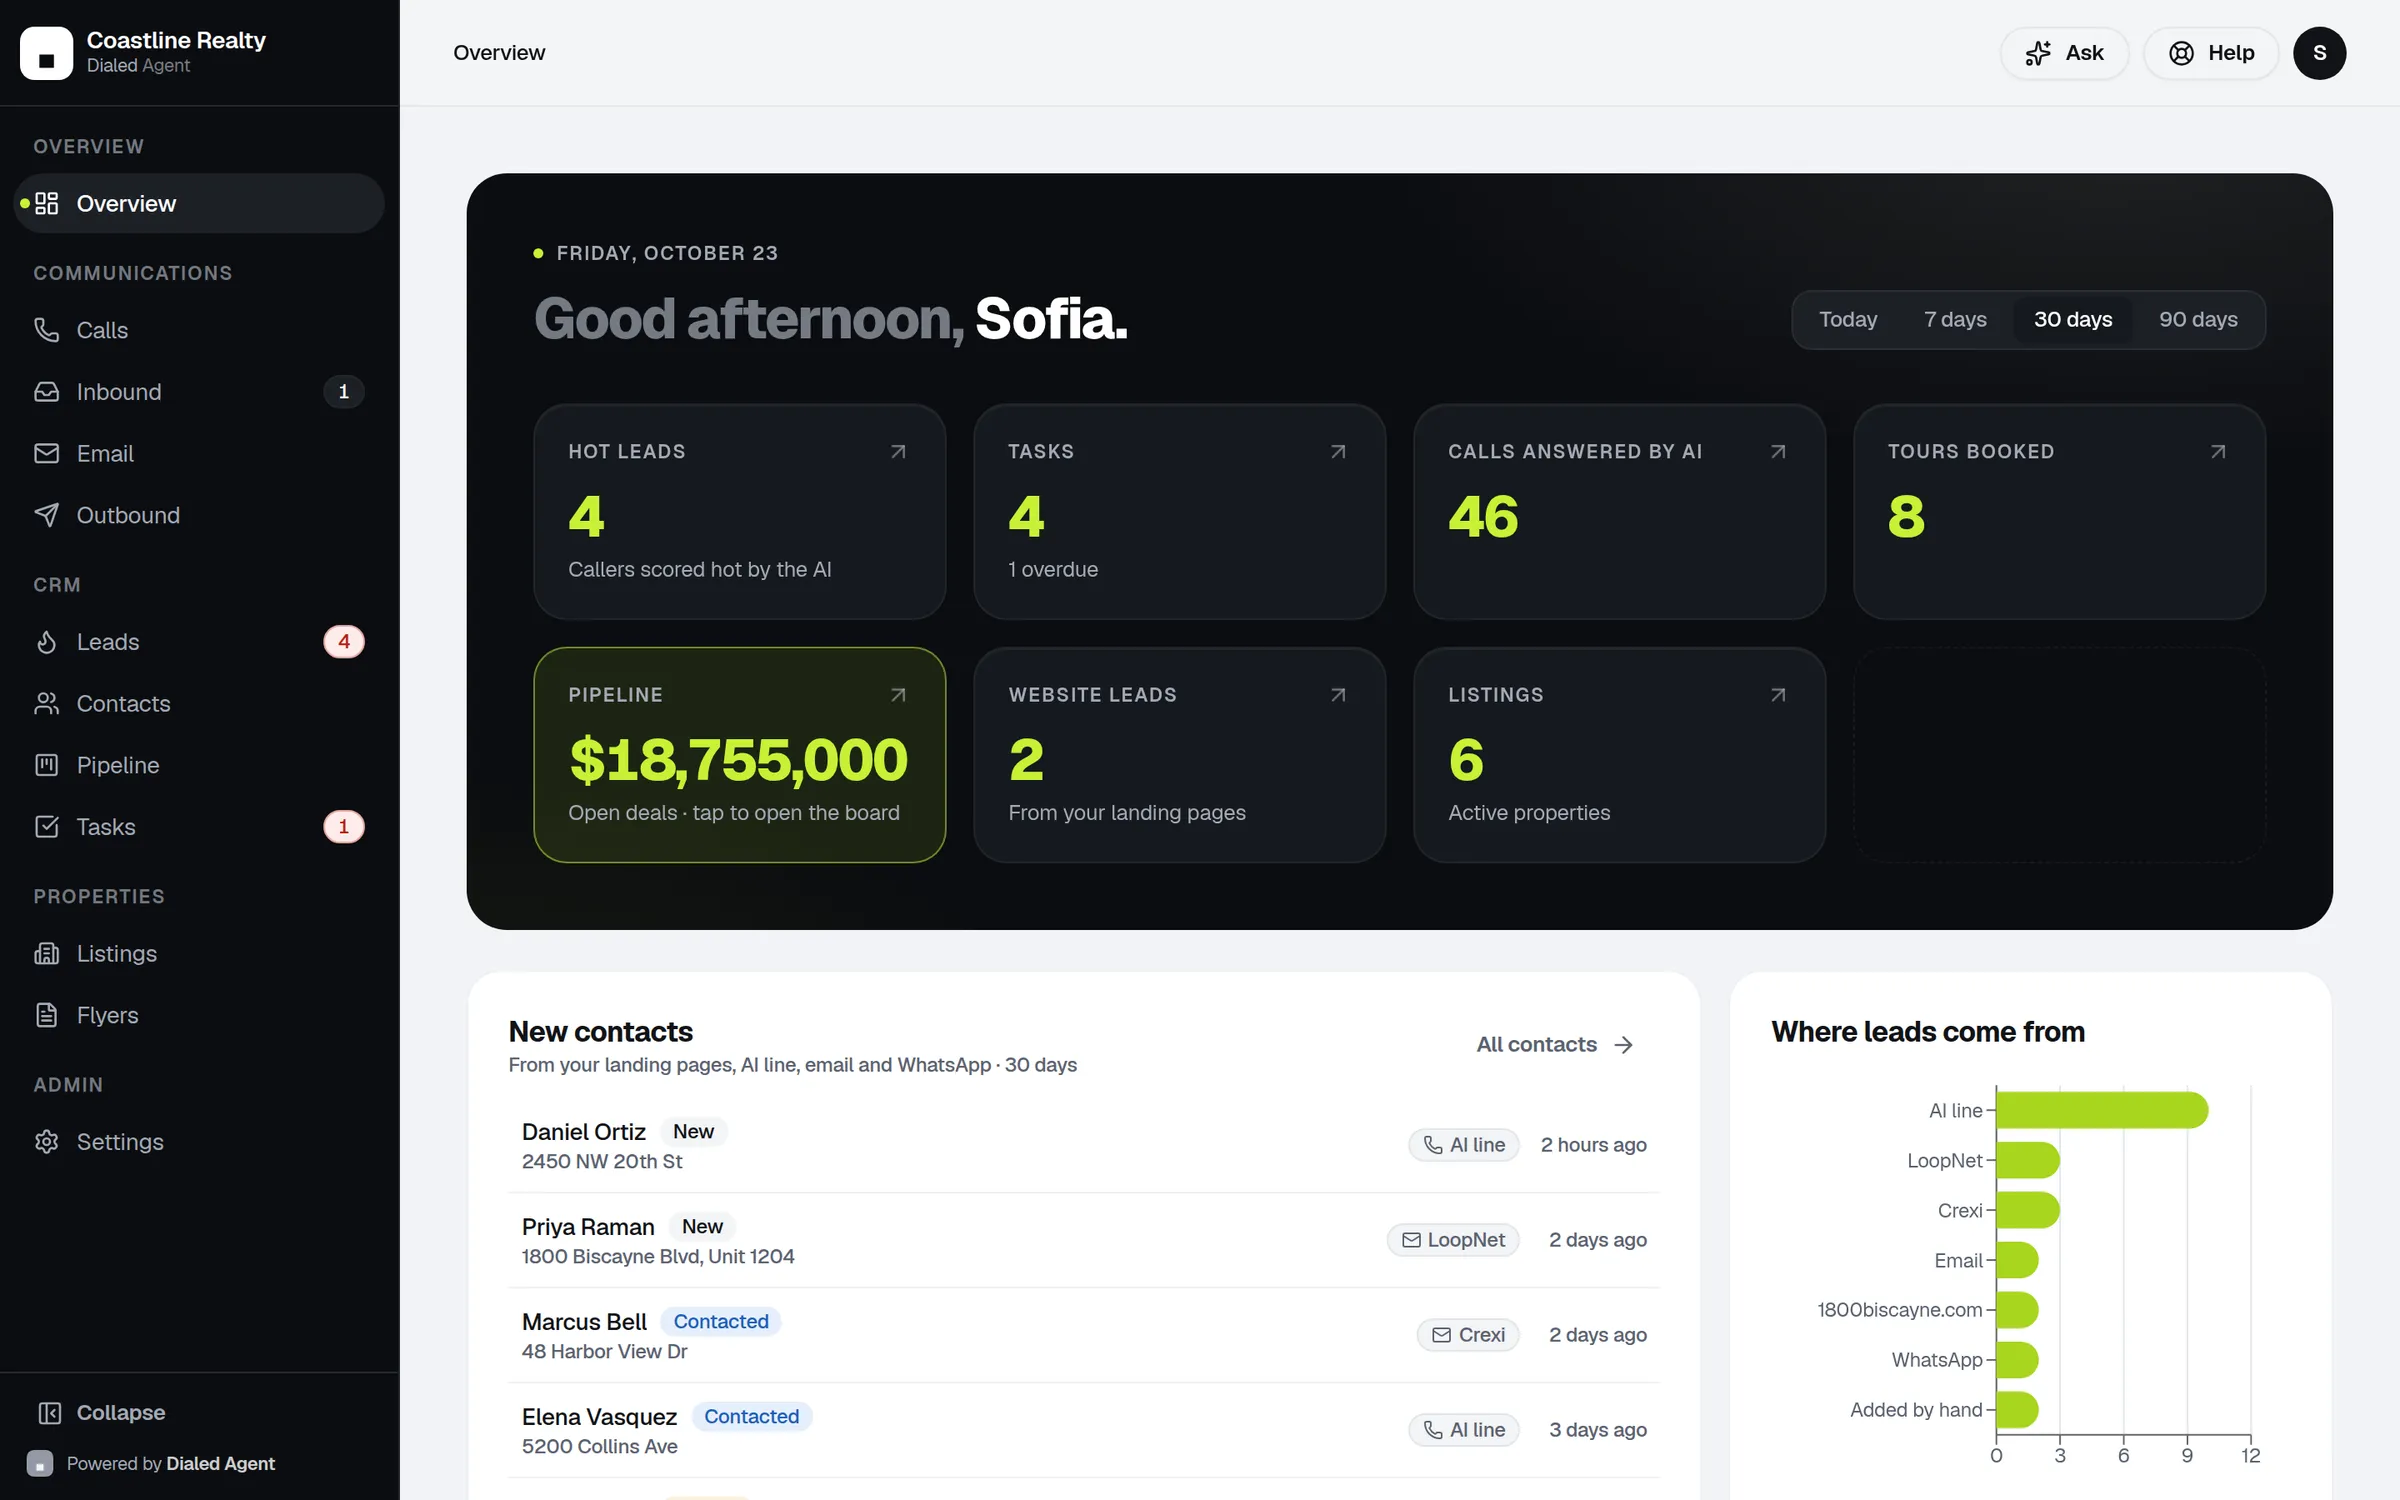Viewport: 2400px width, 1500px height.
Task: Open Settings gear in Admin section
Action: 199,1142
